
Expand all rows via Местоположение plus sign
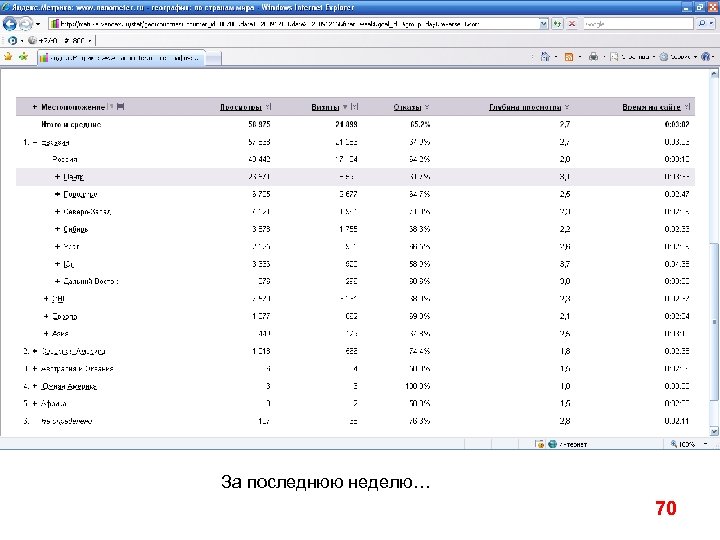(34, 107)
